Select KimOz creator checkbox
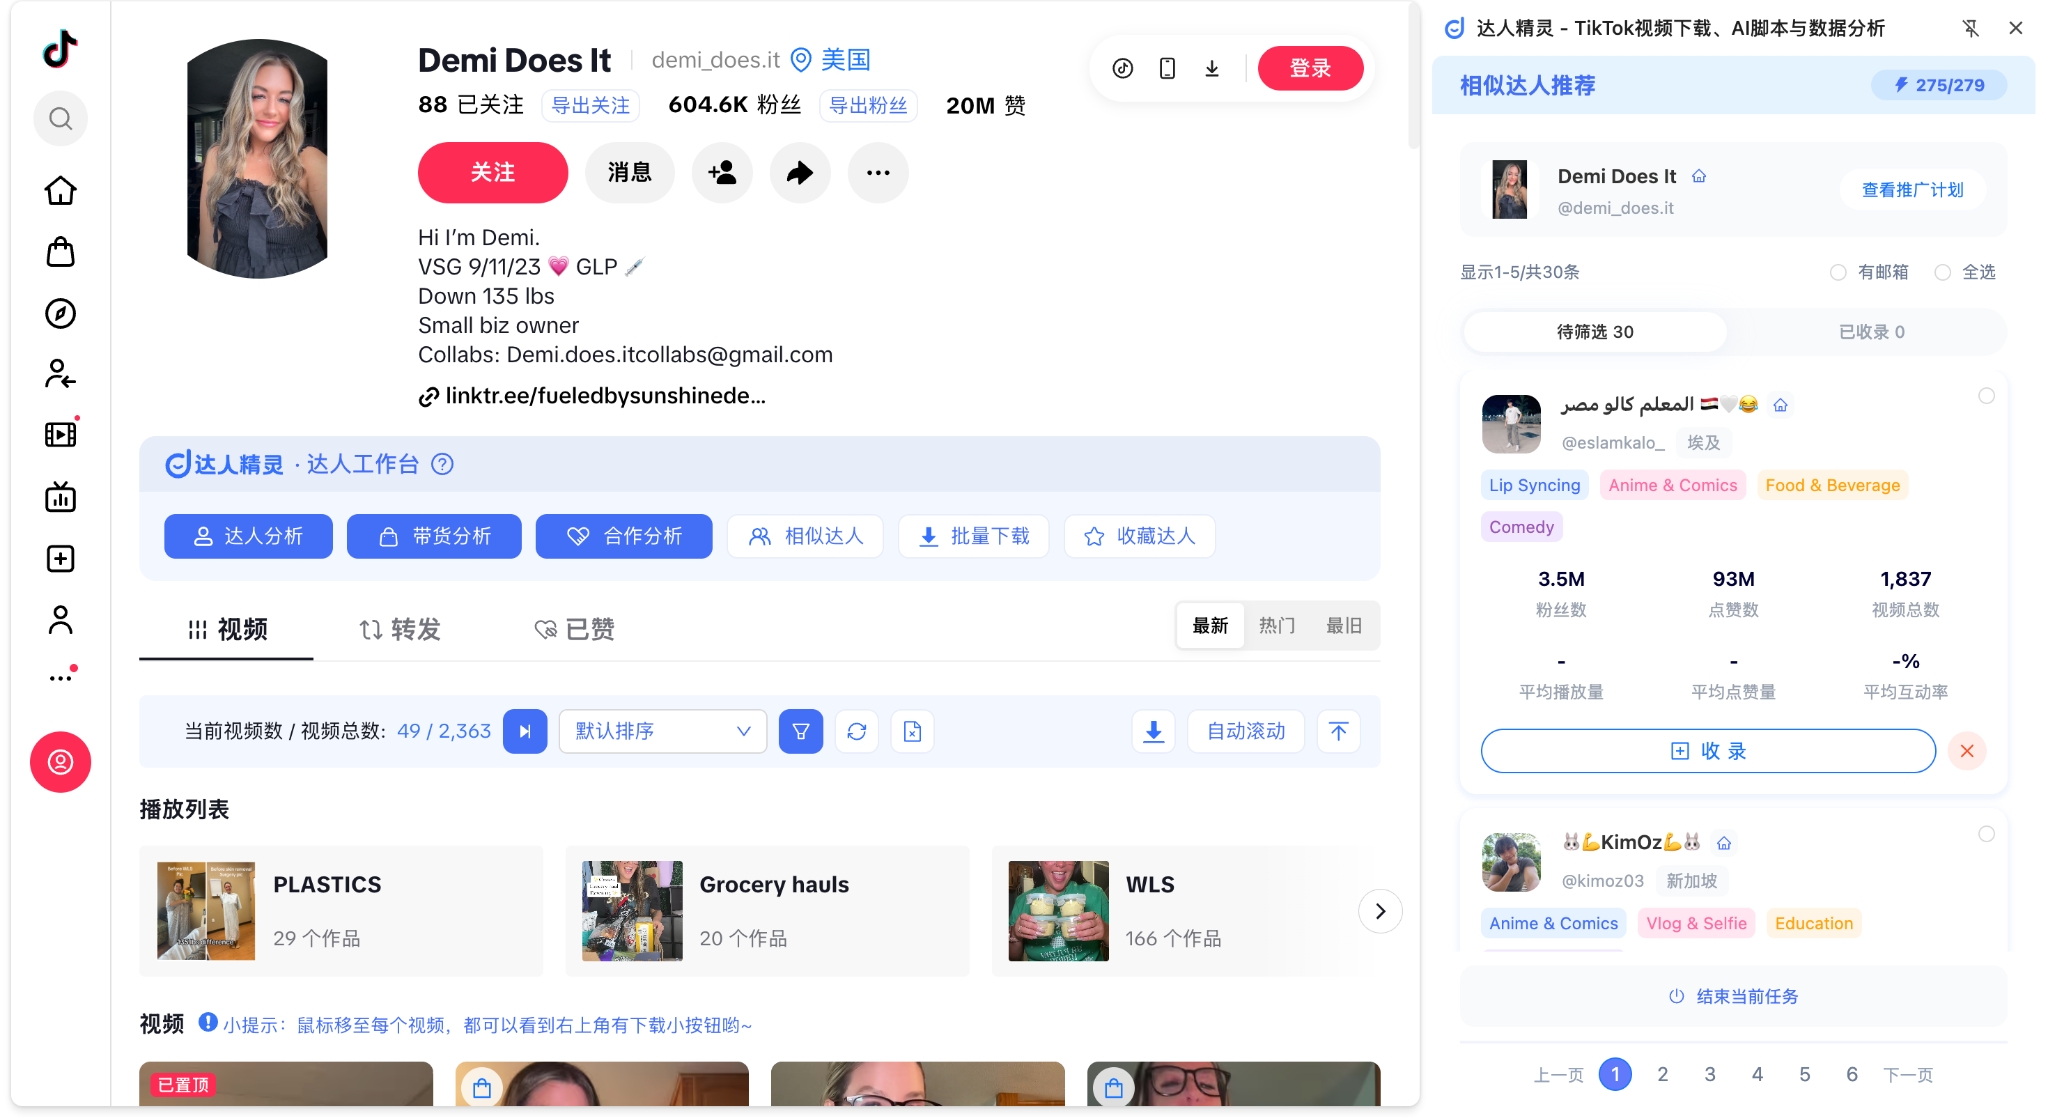The width and height of the screenshot is (2047, 1117). click(1986, 834)
